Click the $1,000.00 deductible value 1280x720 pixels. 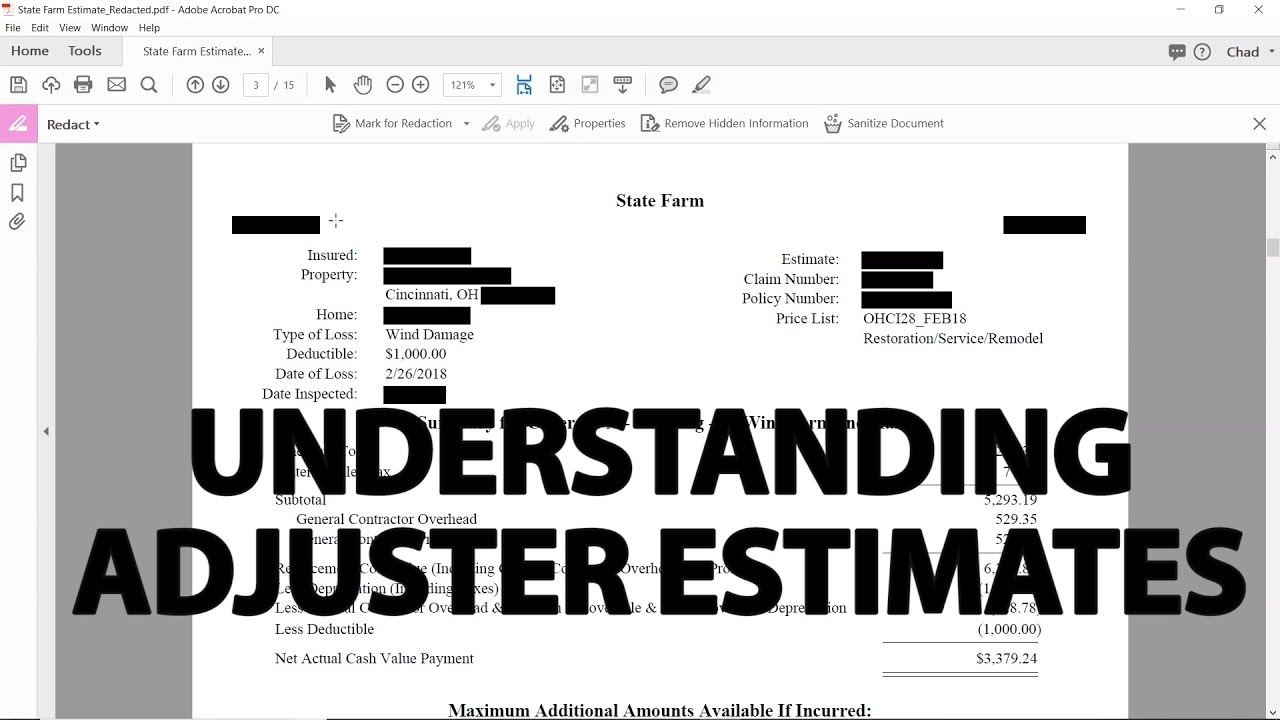coord(415,354)
